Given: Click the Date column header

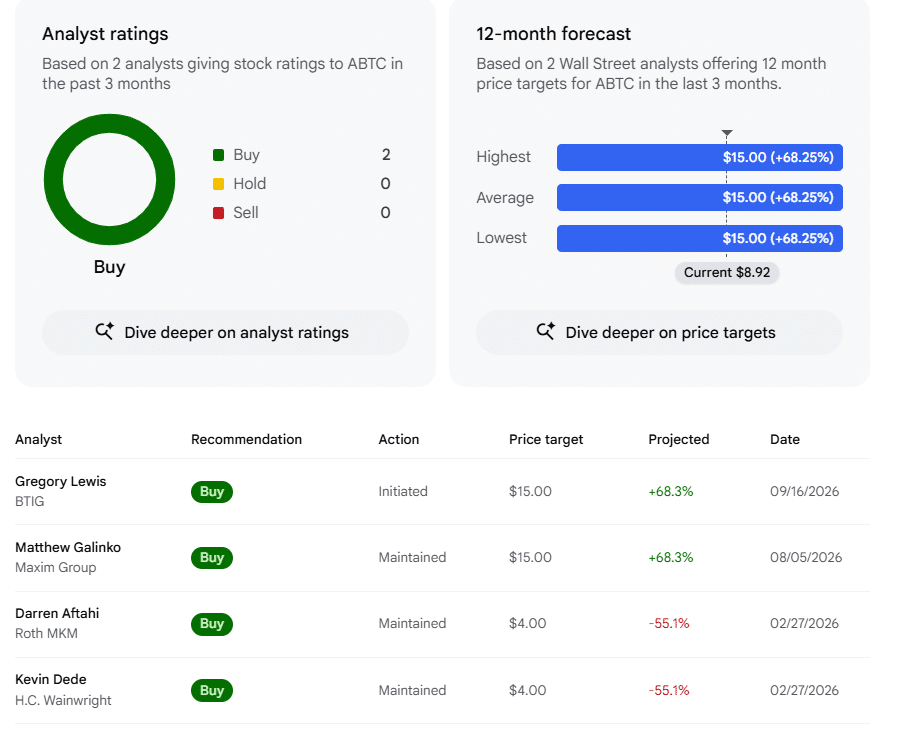Looking at the screenshot, I should (x=785, y=440).
